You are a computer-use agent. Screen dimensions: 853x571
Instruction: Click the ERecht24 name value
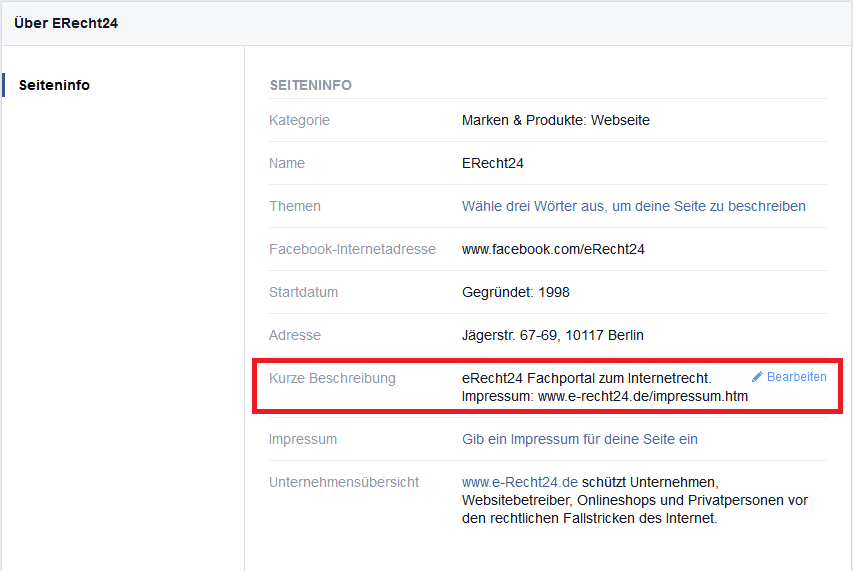click(492, 163)
